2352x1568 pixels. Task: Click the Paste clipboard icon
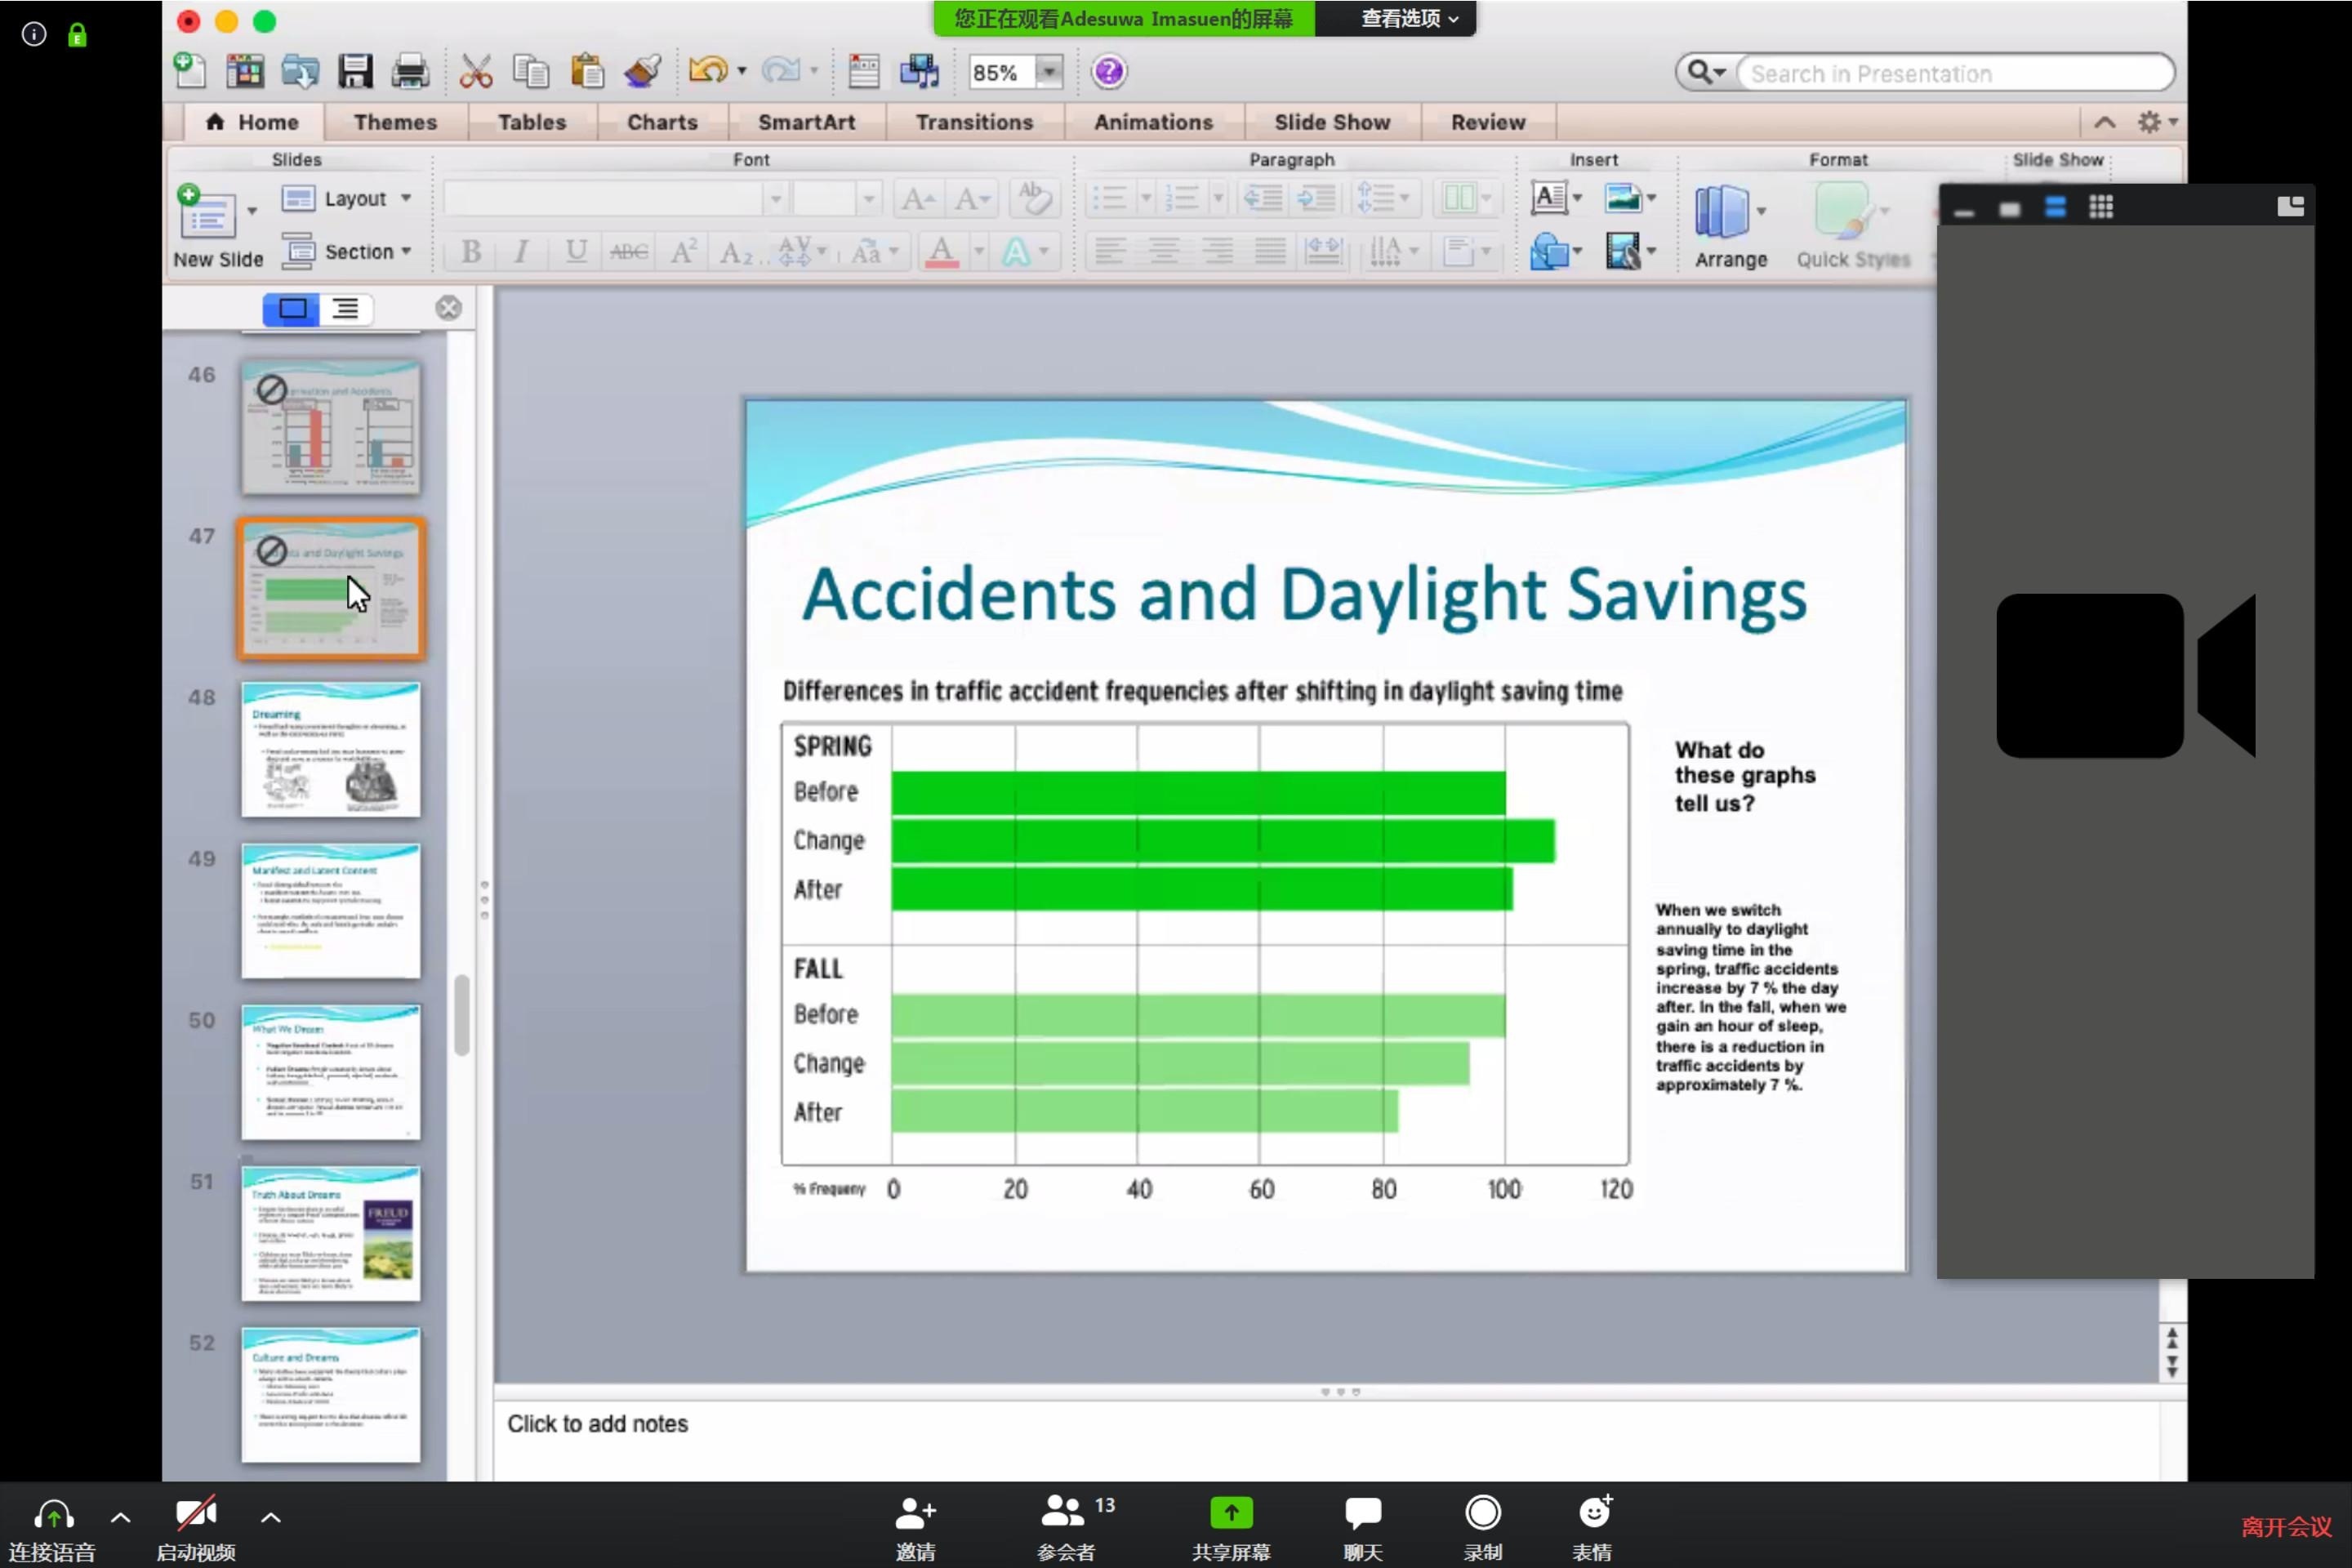pos(587,71)
